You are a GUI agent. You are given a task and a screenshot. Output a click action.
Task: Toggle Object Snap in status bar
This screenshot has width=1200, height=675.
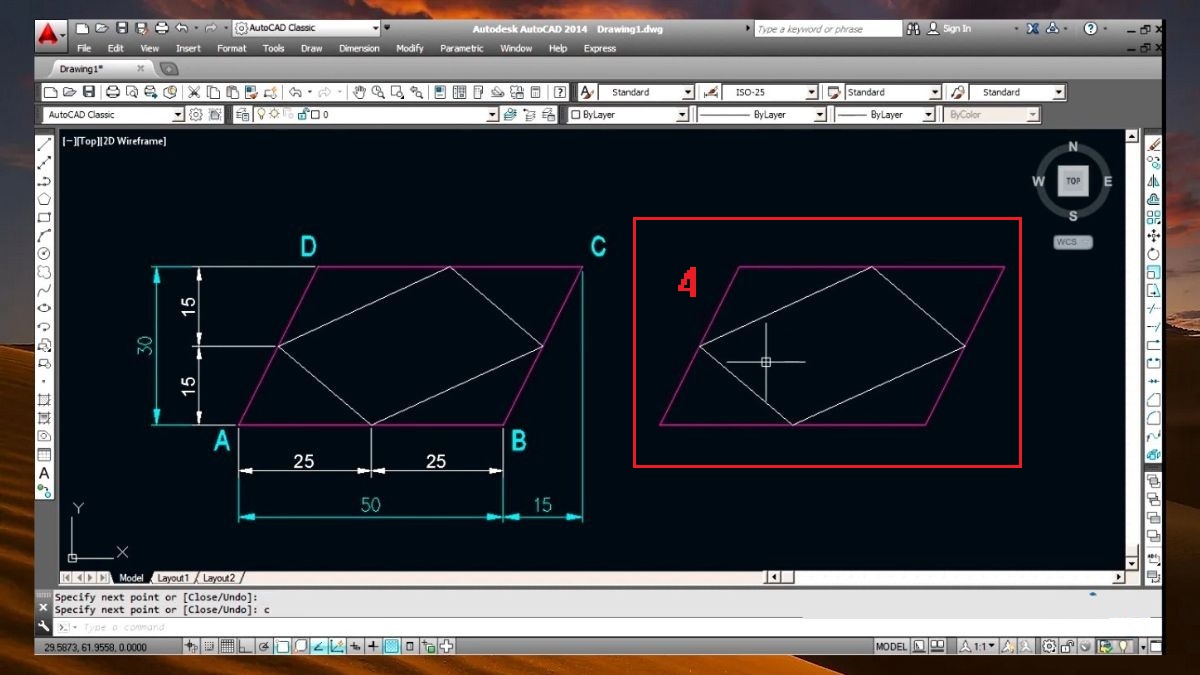coord(282,646)
